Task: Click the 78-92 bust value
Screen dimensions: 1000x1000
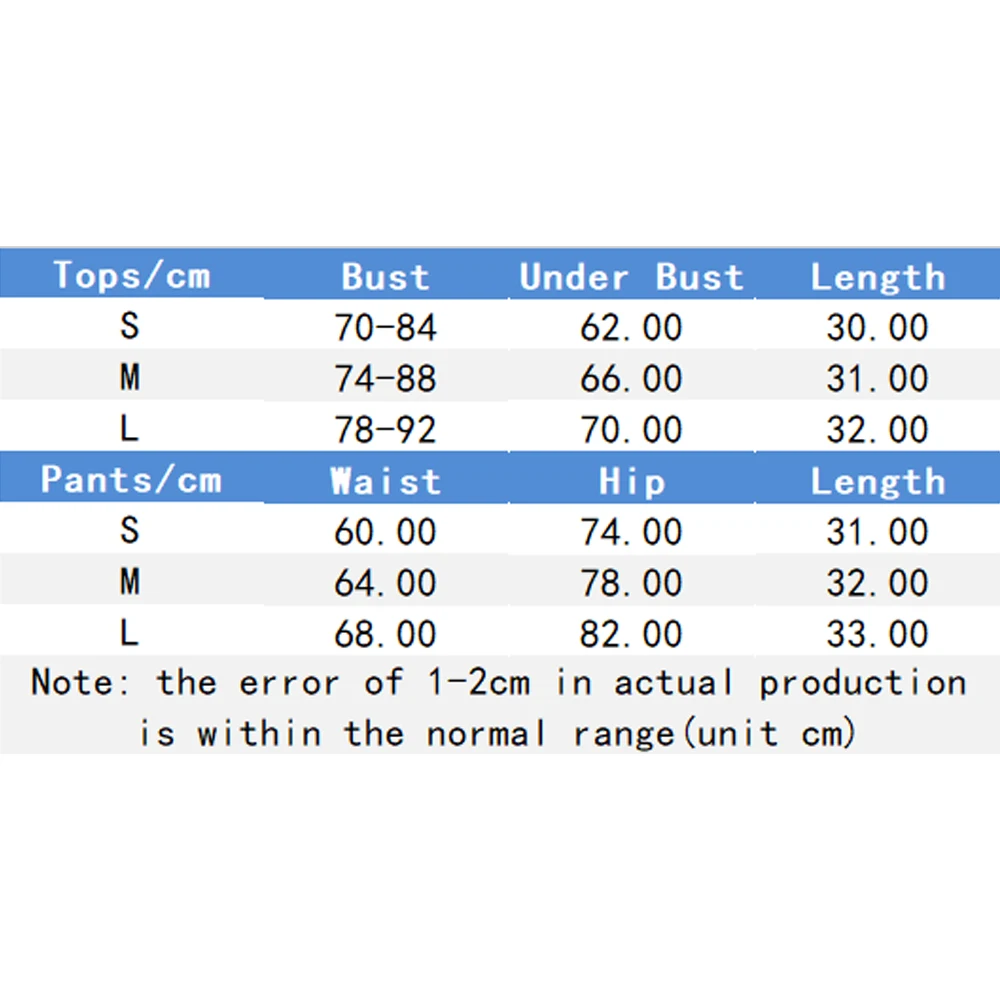Action: point(385,429)
